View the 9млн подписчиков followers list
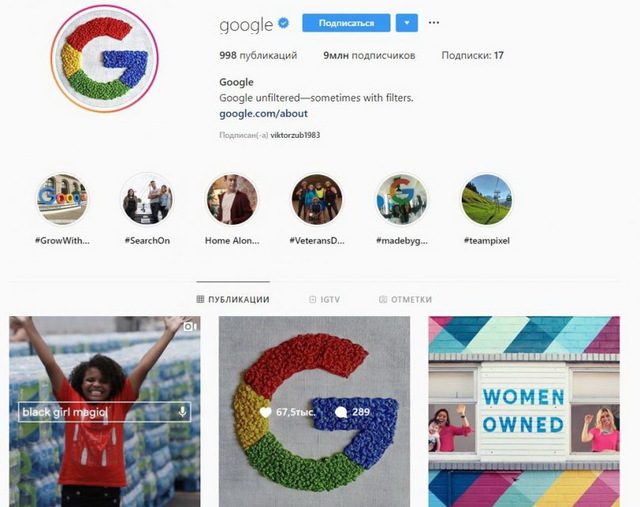The width and height of the screenshot is (640, 507). coord(369,56)
